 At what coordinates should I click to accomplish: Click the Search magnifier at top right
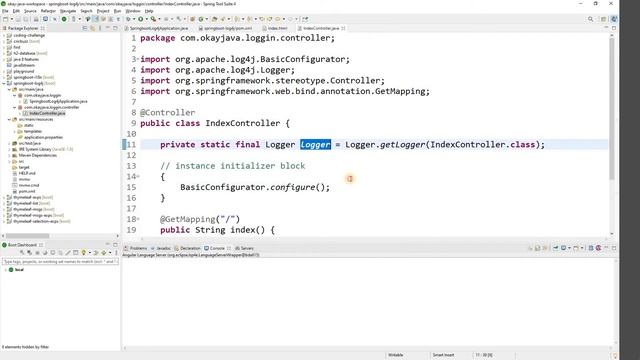click(590, 19)
